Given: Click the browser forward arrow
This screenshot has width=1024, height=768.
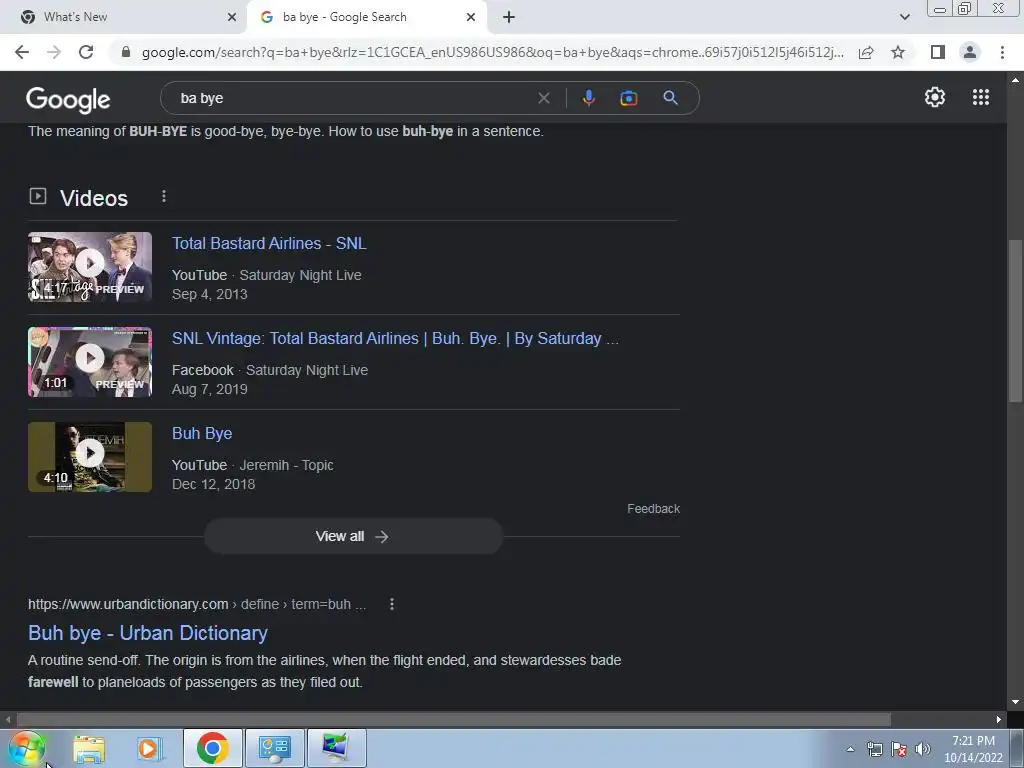Looking at the screenshot, I should 54,52.
